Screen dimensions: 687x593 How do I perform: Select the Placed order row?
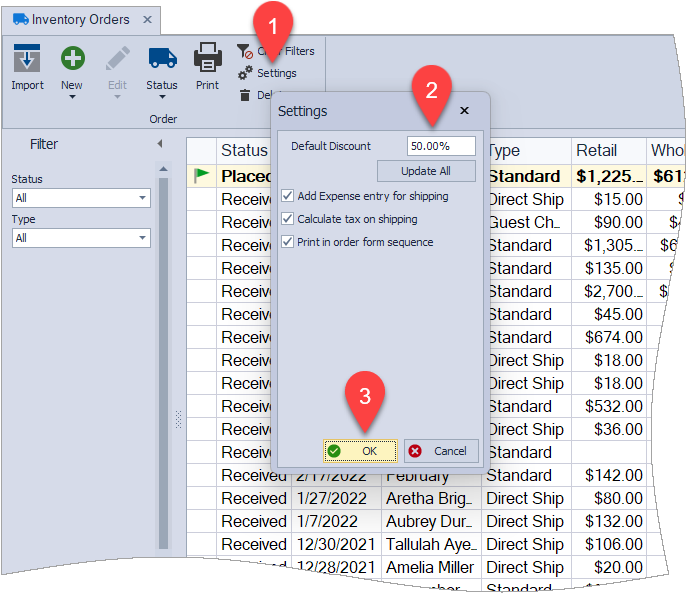click(x=435, y=176)
